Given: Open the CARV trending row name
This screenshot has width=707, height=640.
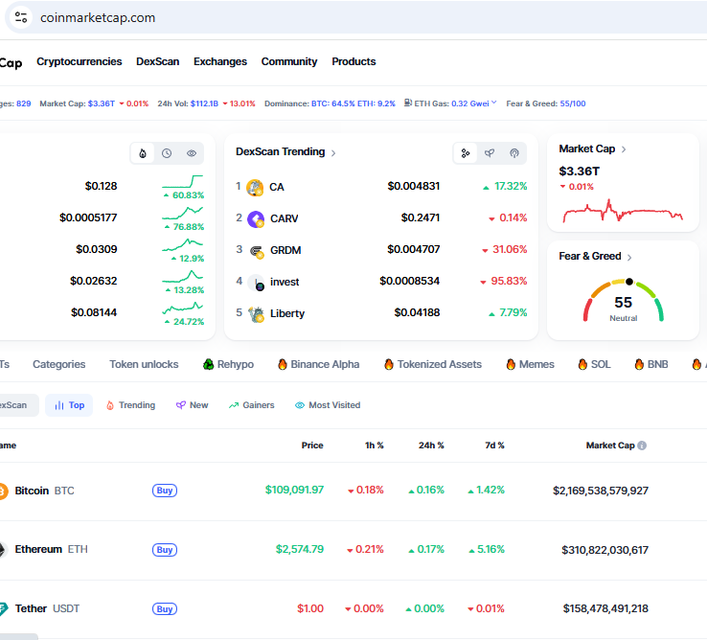Looking at the screenshot, I should pyautogui.click(x=284, y=219).
